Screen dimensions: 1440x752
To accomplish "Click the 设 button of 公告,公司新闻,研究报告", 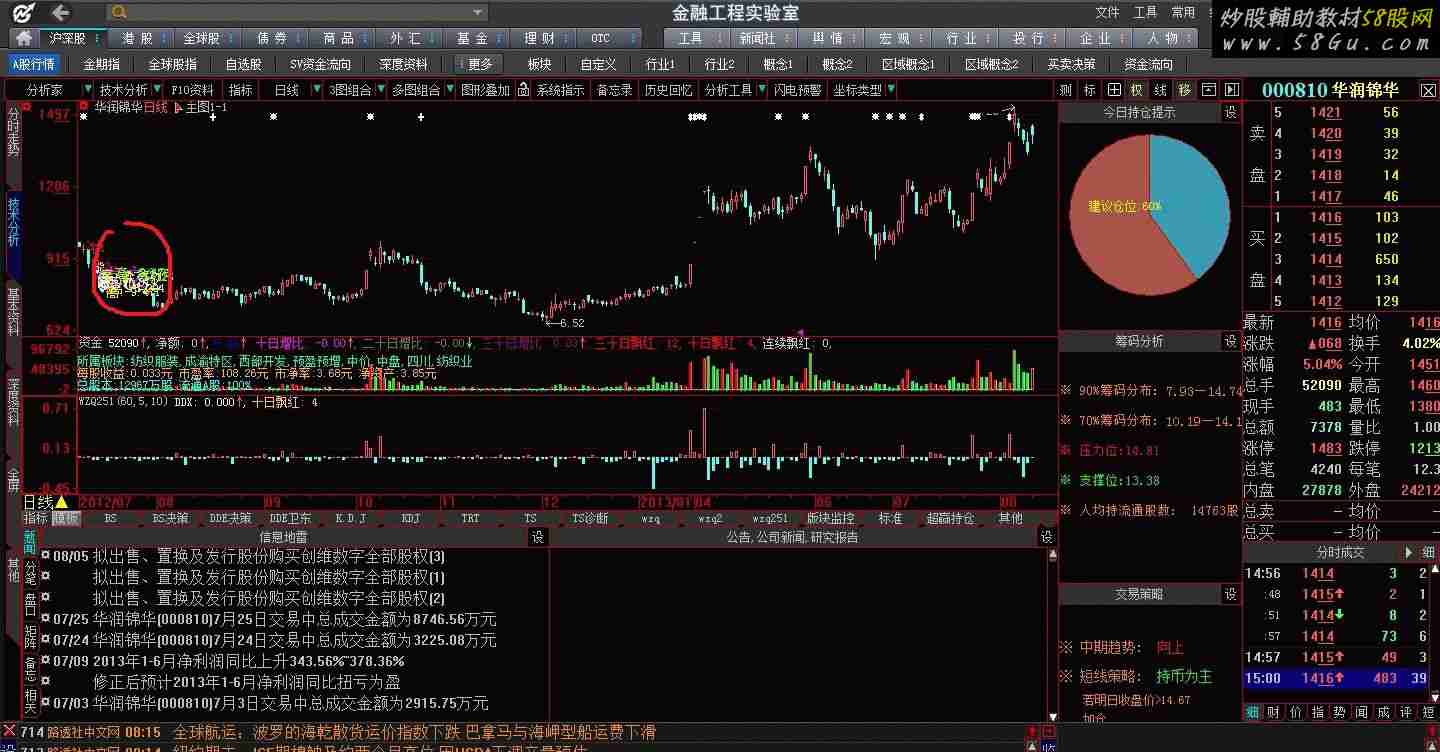I will click(1047, 537).
